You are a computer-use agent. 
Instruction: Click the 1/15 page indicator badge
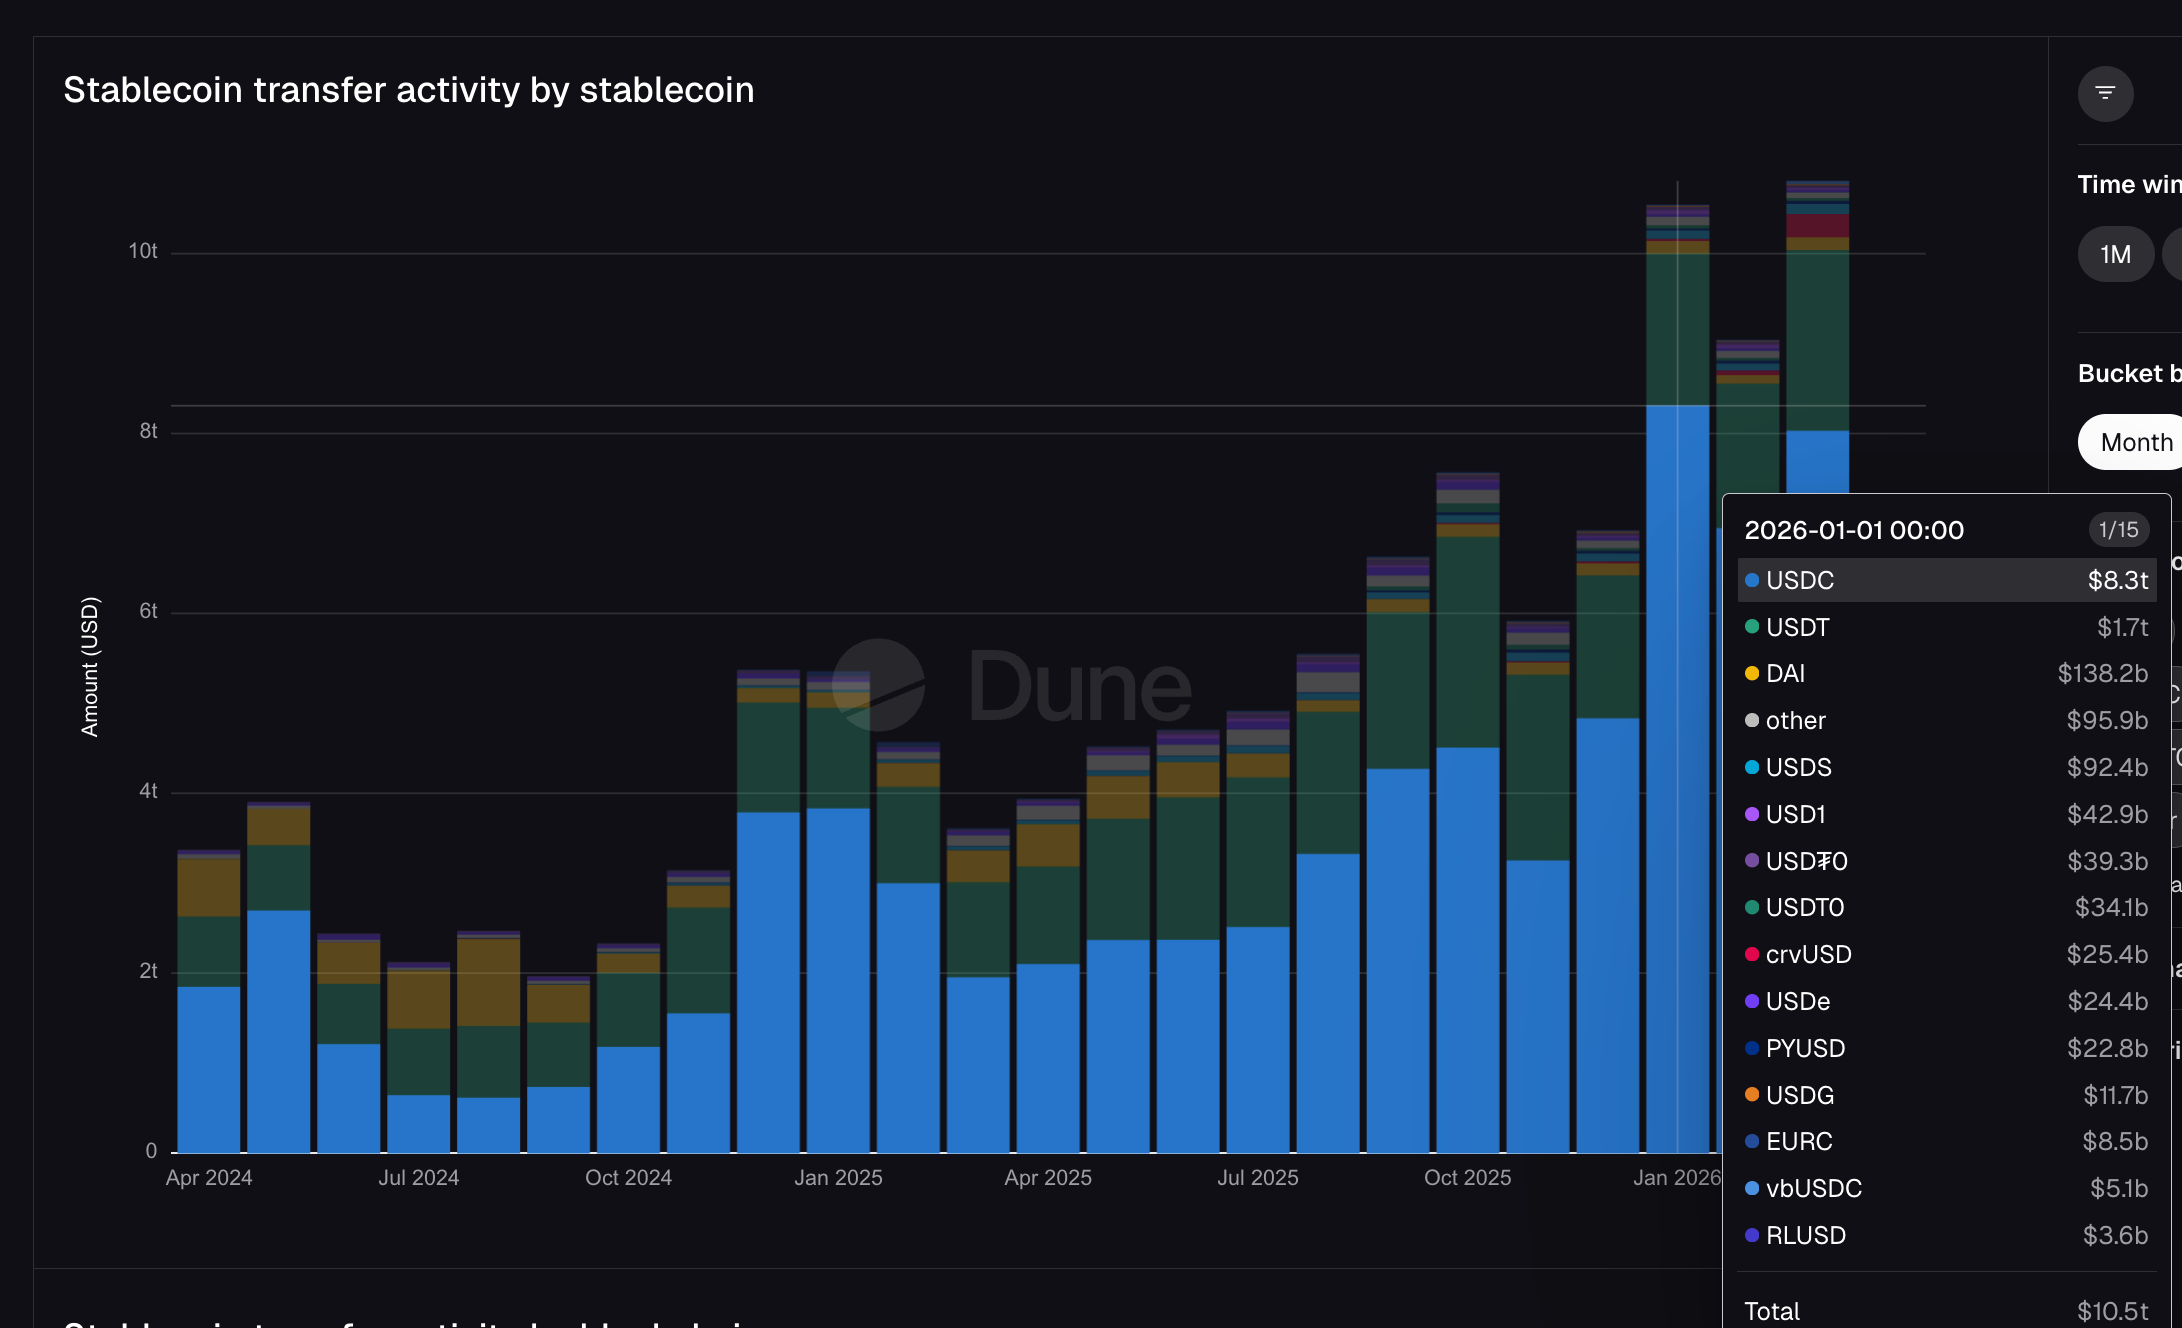click(2118, 530)
